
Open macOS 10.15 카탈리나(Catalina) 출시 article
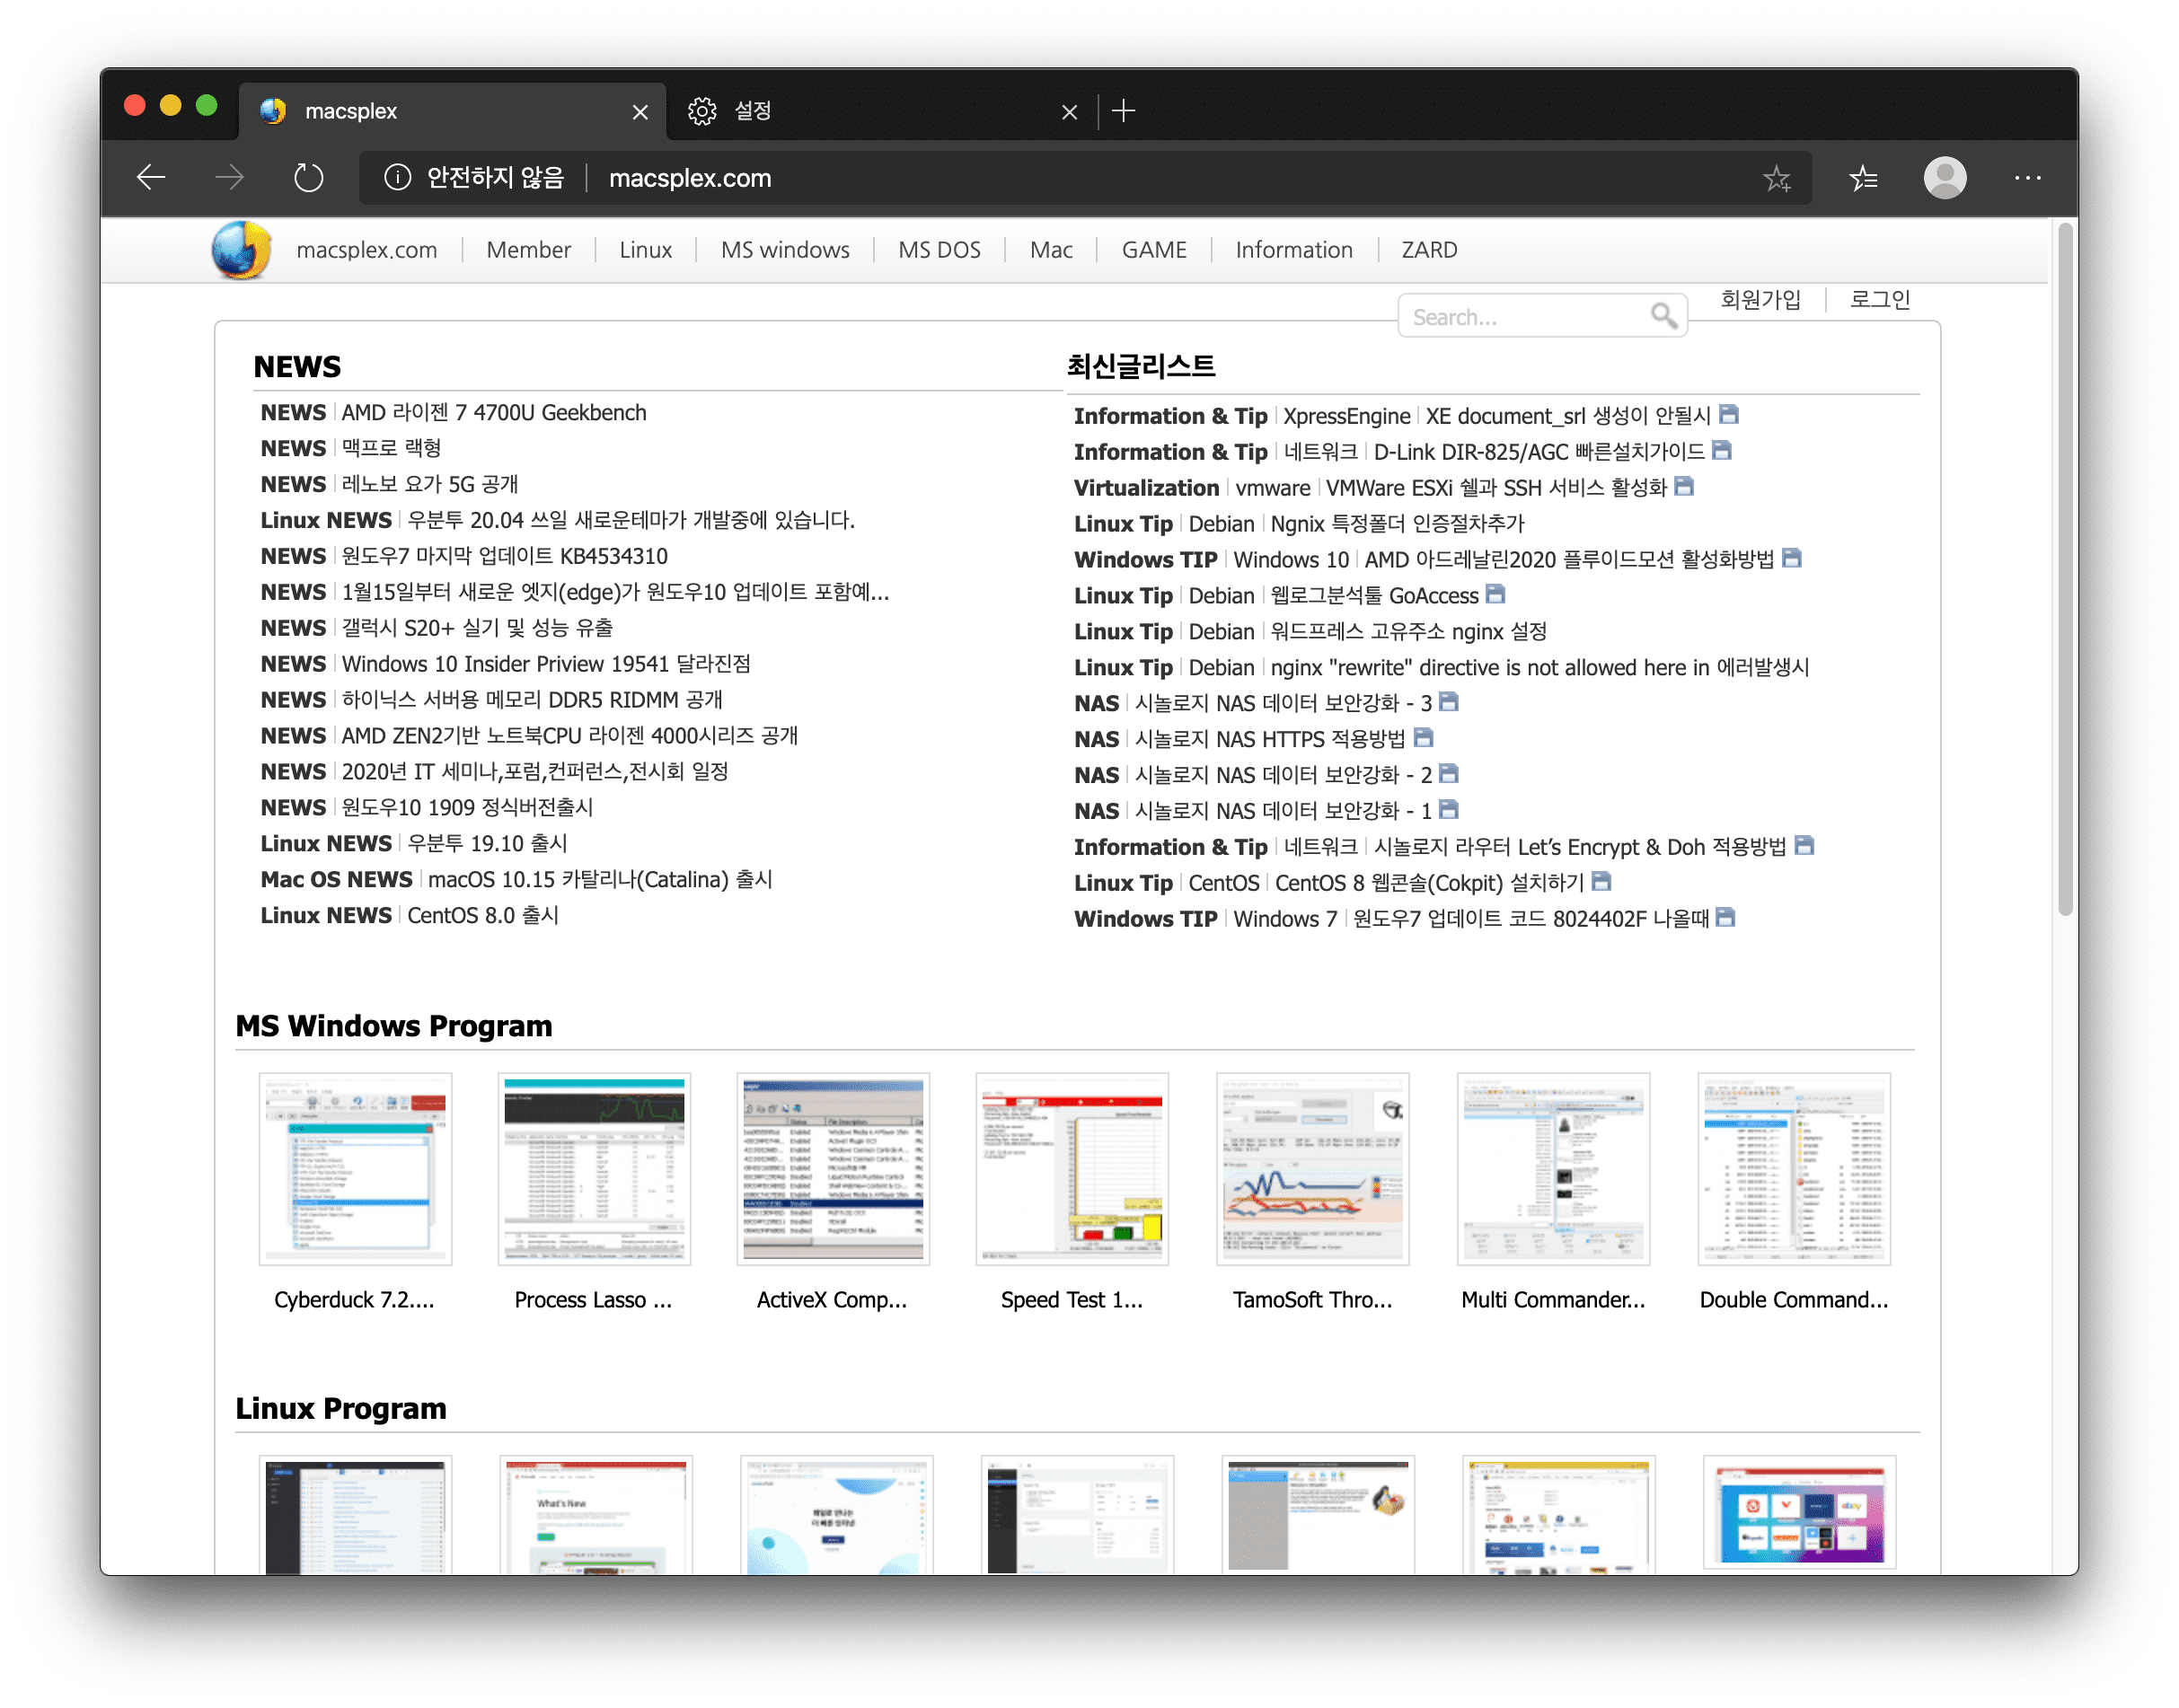600,881
